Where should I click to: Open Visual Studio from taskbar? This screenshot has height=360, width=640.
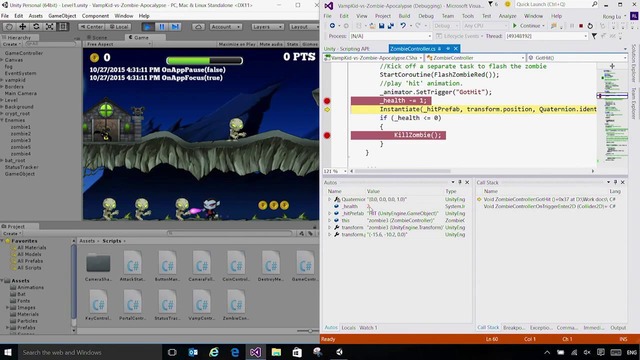click(256, 352)
